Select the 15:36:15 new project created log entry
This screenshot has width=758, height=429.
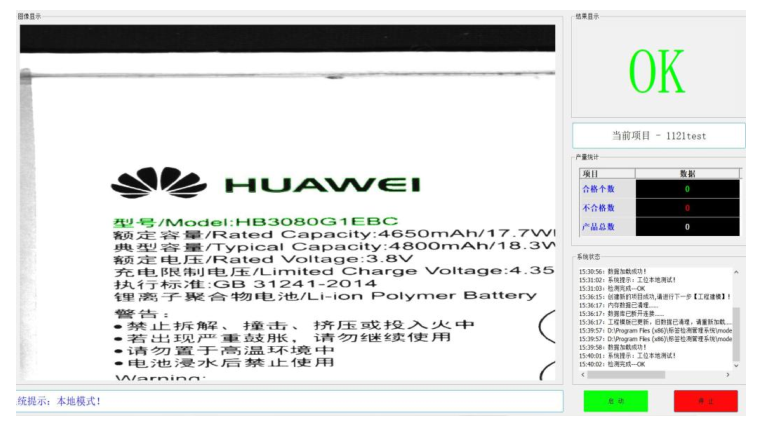click(655, 297)
